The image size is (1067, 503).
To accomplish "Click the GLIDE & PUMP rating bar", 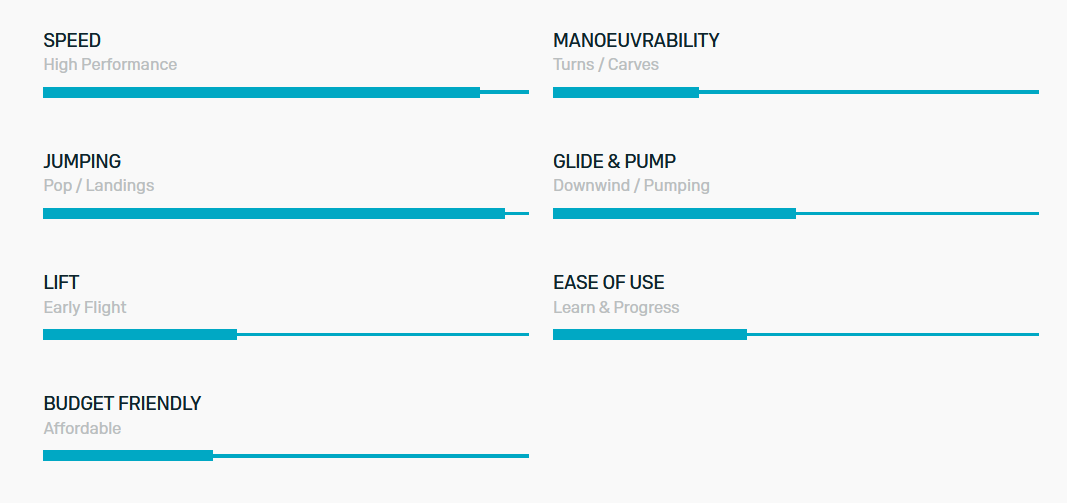I will click(795, 214).
